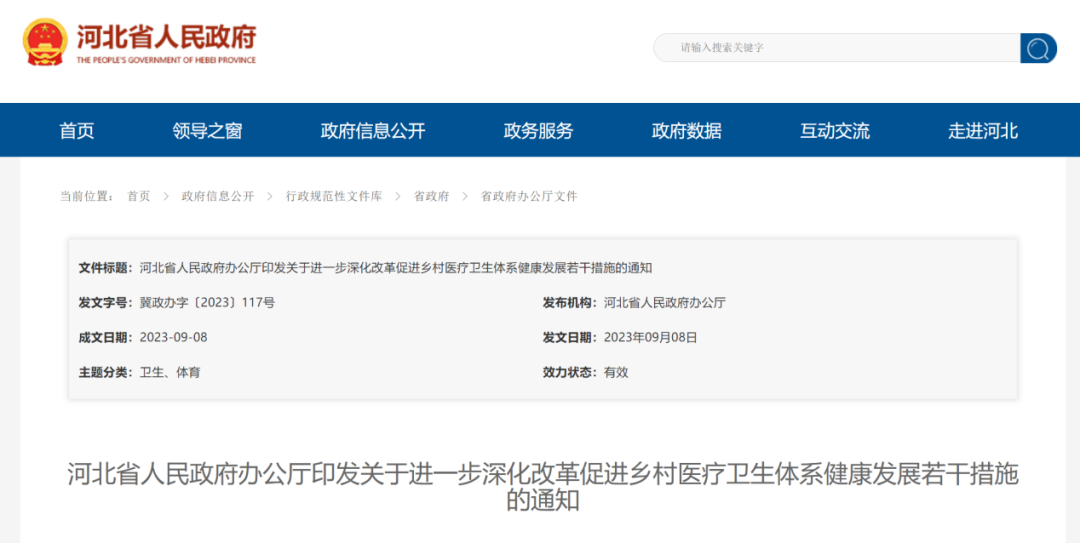Click the search magnifier icon button
Viewport: 1080px width, 543px height.
1038,48
